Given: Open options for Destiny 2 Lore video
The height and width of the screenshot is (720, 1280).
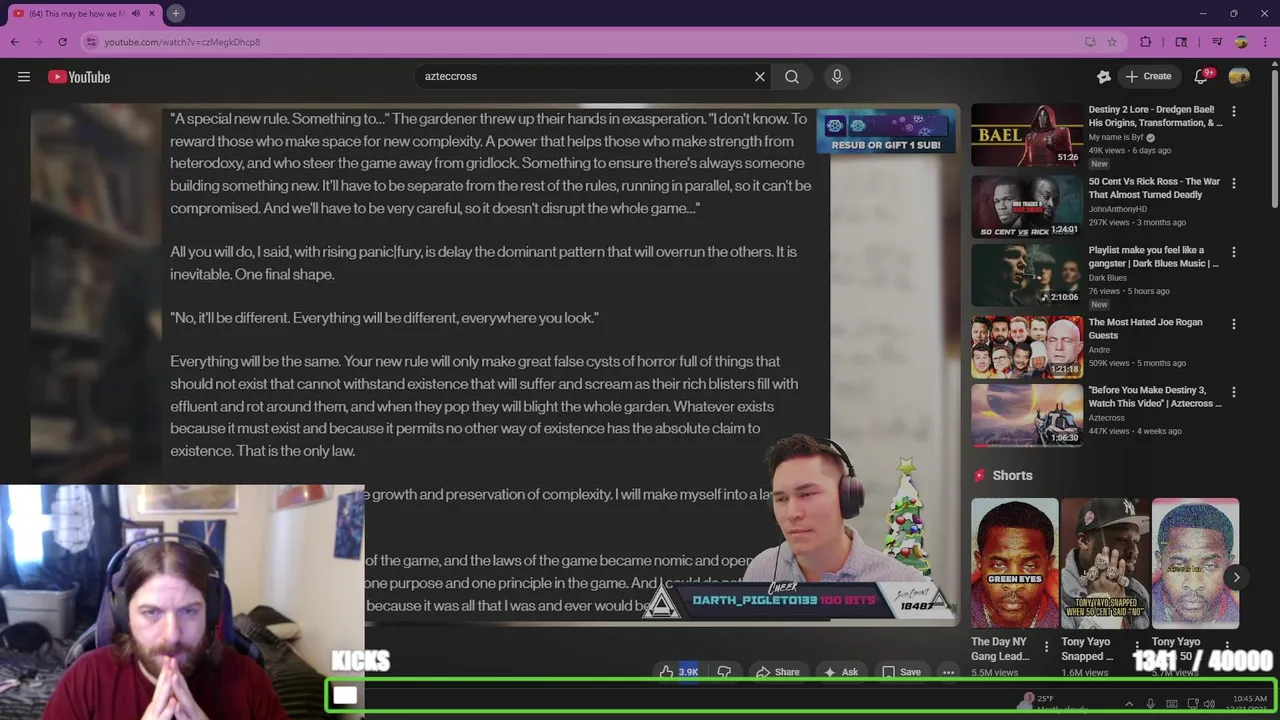Looking at the screenshot, I should click(1233, 111).
